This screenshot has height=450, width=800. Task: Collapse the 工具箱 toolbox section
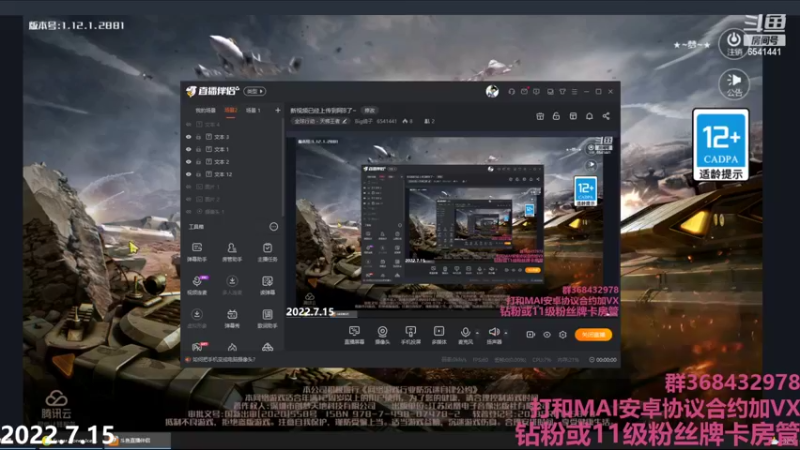click(x=273, y=227)
